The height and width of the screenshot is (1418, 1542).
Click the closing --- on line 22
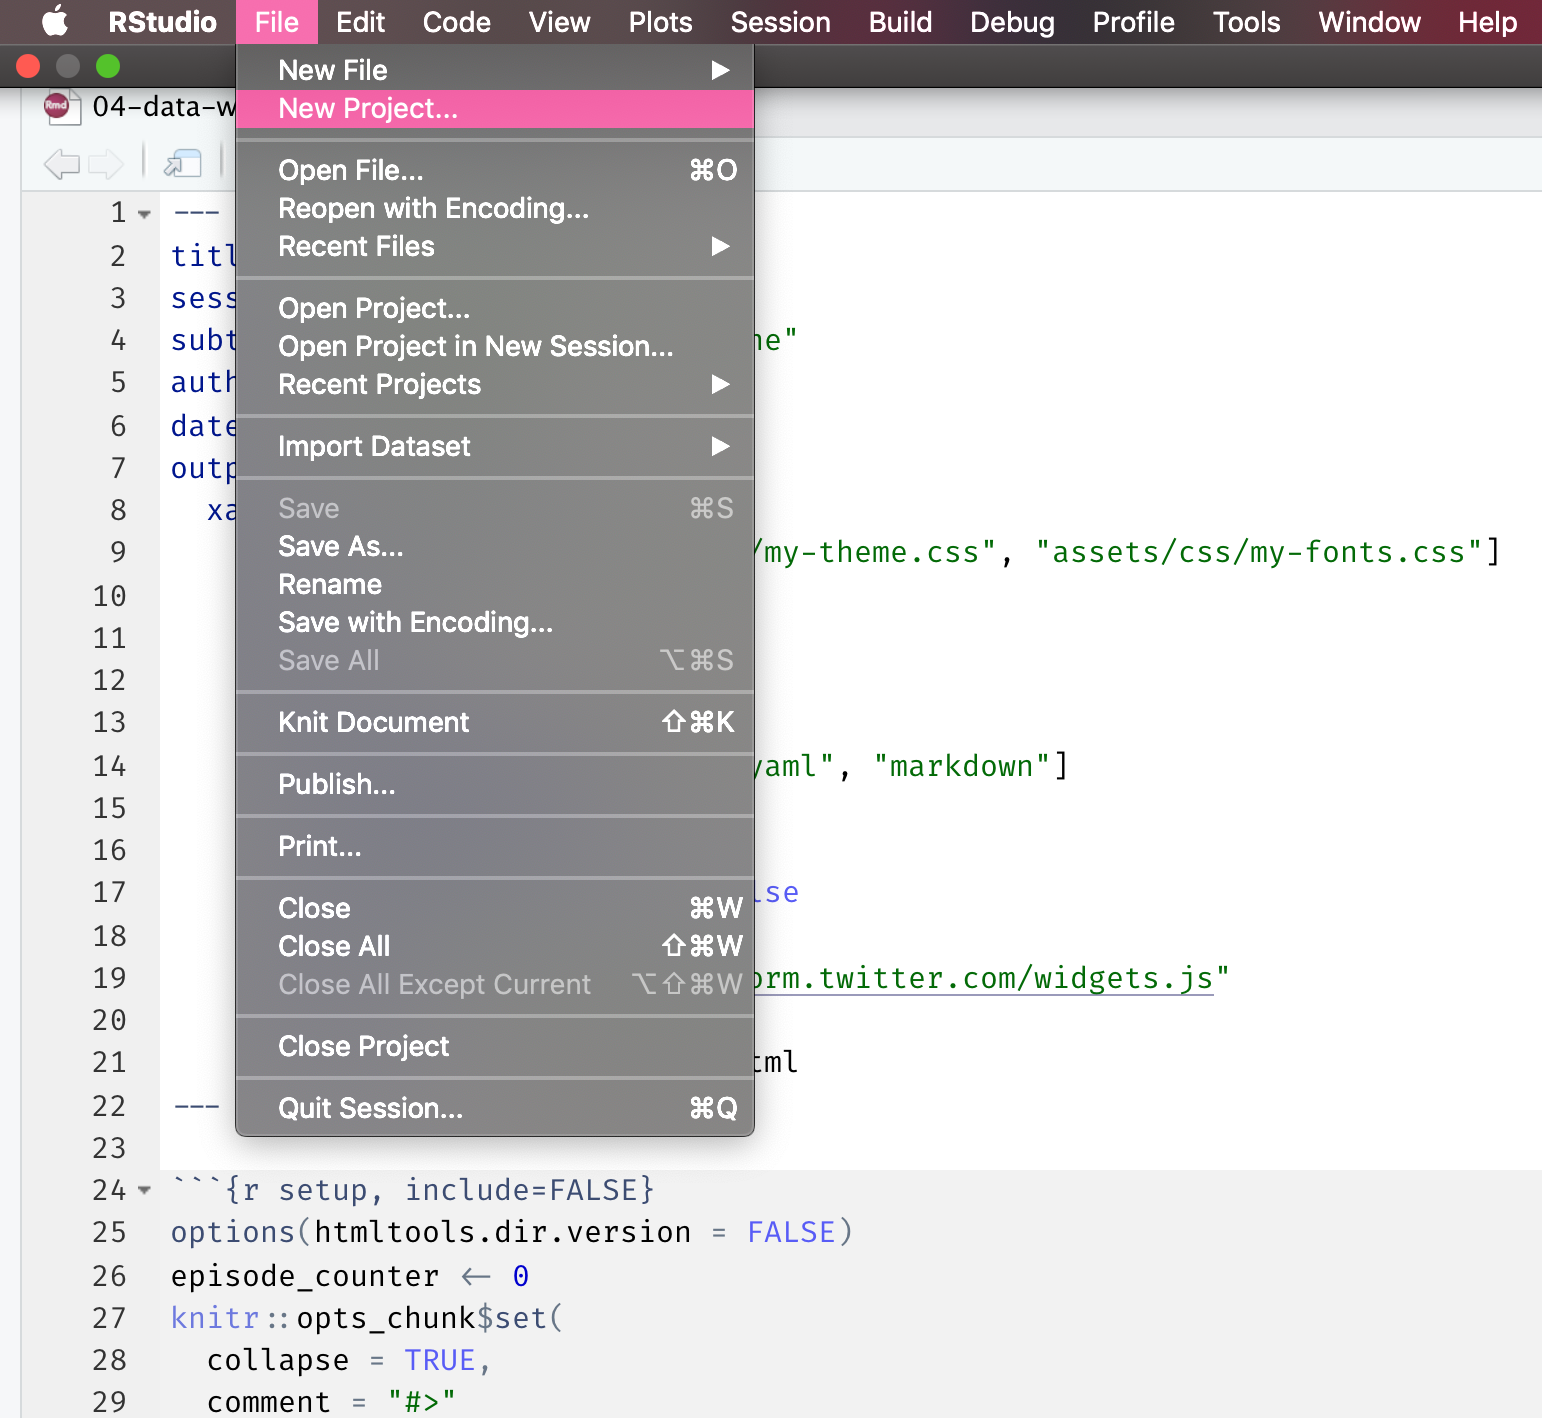197,1106
